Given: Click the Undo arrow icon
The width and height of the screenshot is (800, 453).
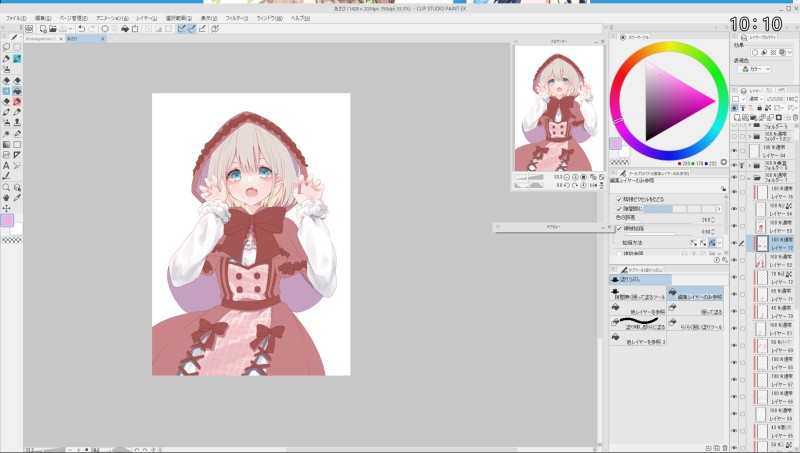Looking at the screenshot, I should pos(82,29).
